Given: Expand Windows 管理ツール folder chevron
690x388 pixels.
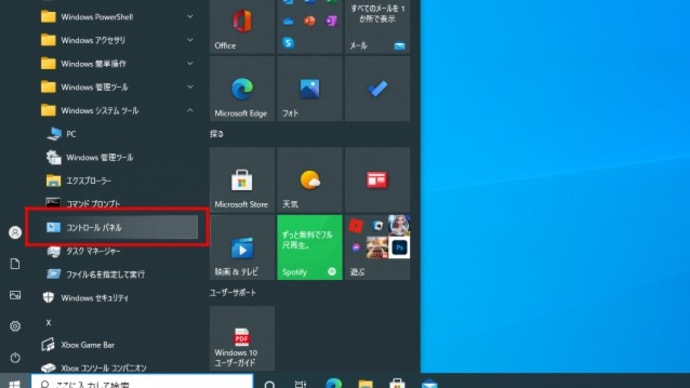Looking at the screenshot, I should pyautogui.click(x=190, y=87).
